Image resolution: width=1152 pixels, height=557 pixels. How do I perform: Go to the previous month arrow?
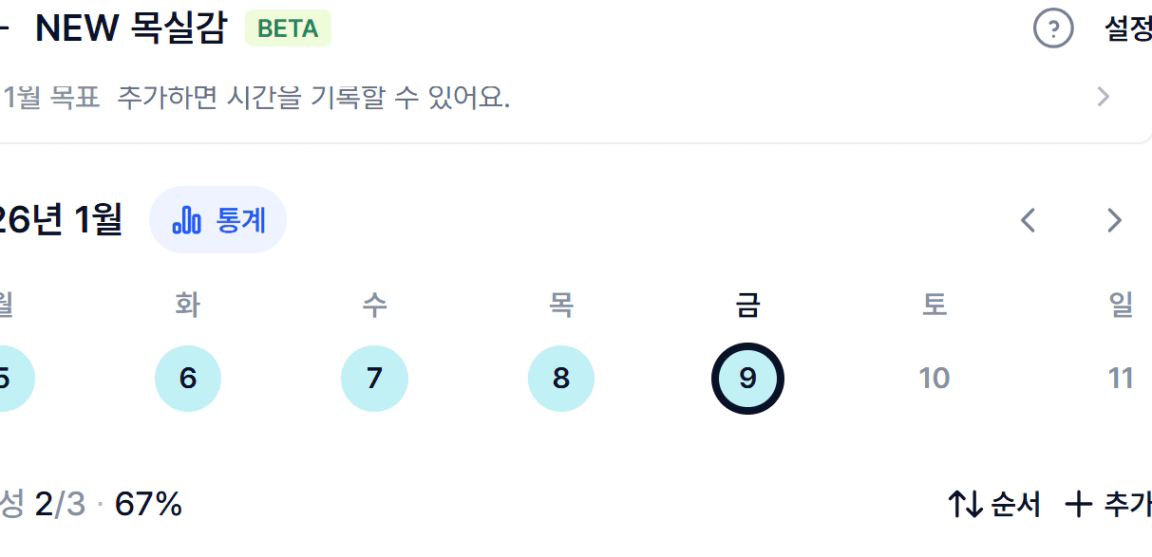pyautogui.click(x=1027, y=220)
